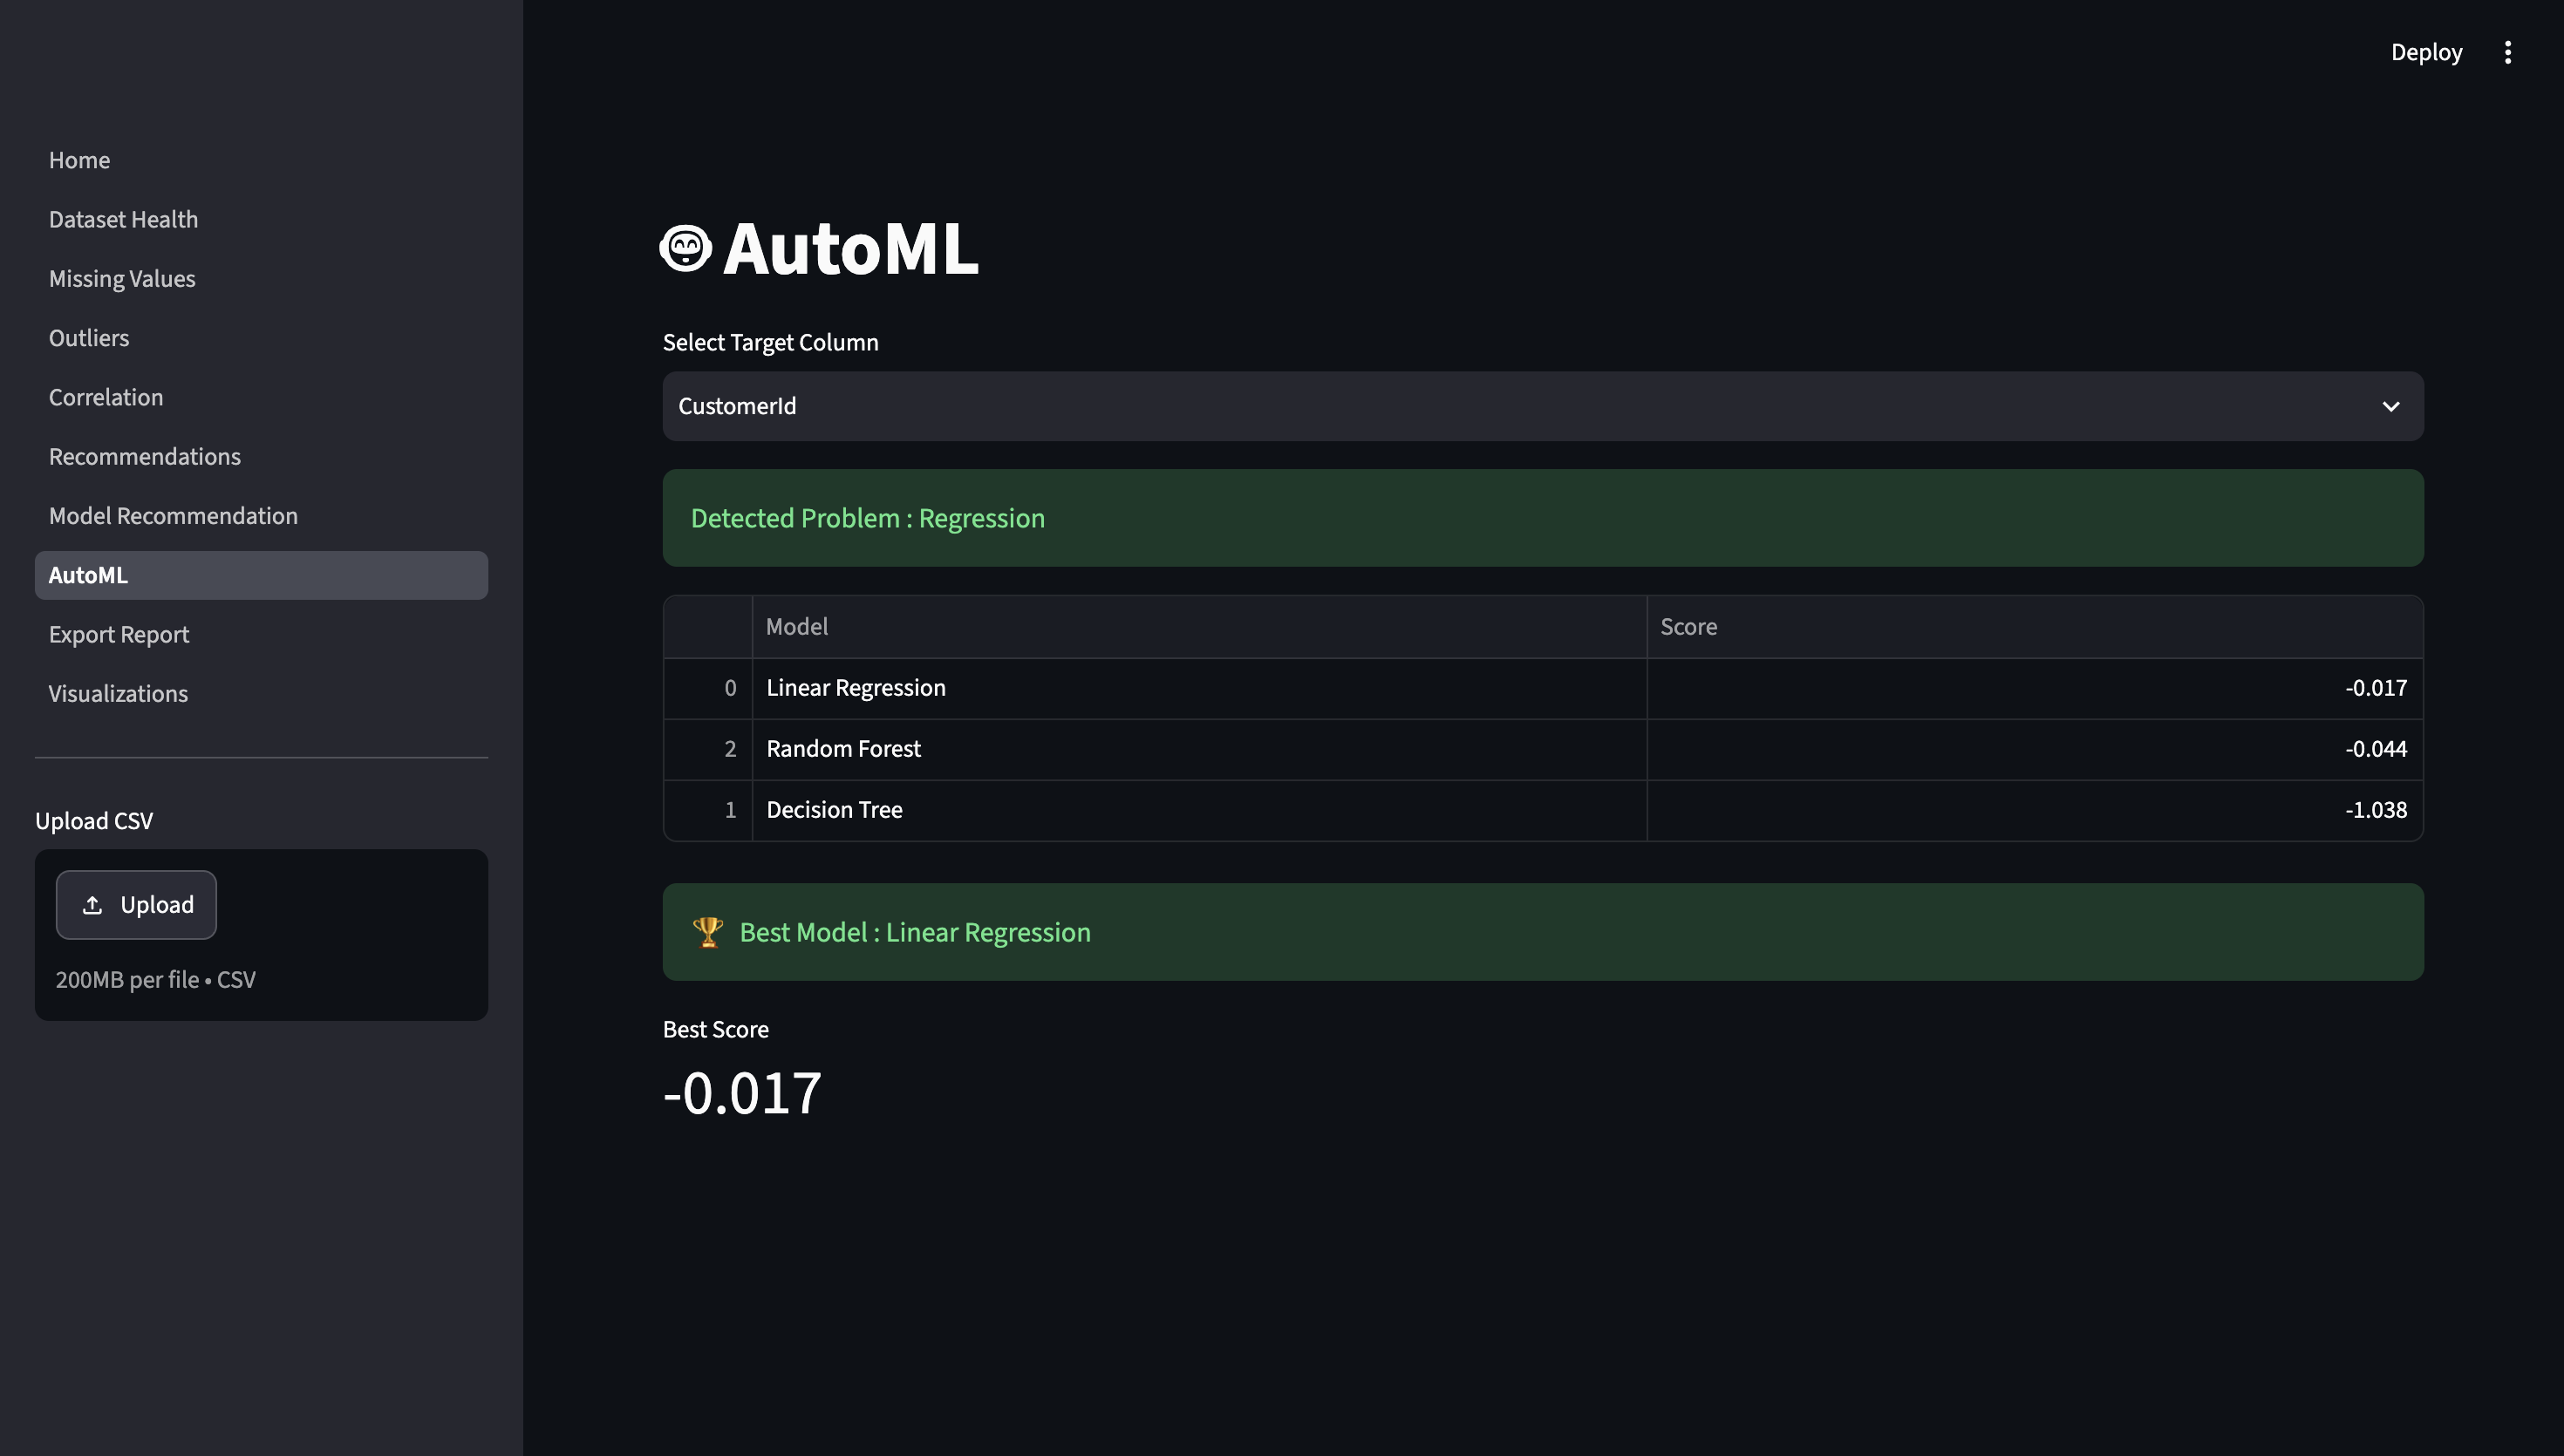Click the Deploy button

tap(2426, 52)
